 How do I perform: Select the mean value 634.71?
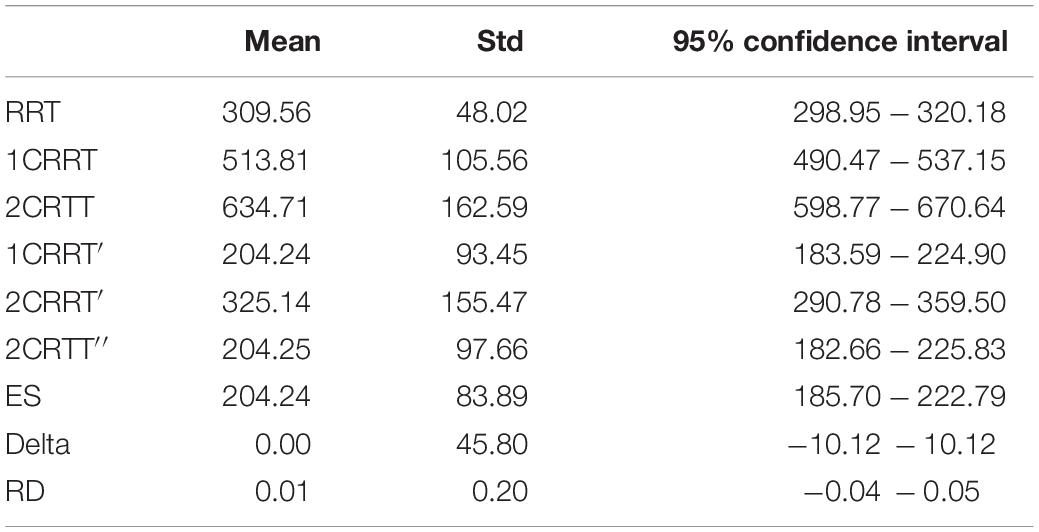(265, 207)
